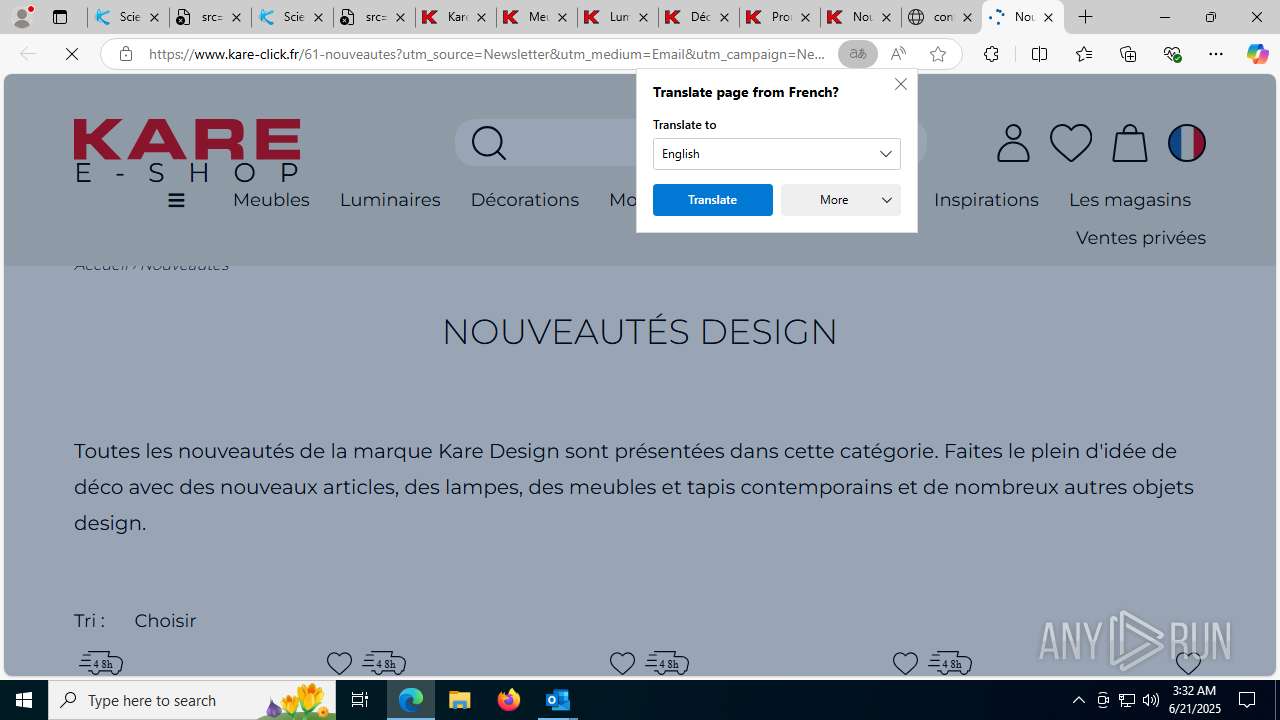1280x720 pixels.
Task: Open the Windows Start menu
Action: [x=24, y=700]
